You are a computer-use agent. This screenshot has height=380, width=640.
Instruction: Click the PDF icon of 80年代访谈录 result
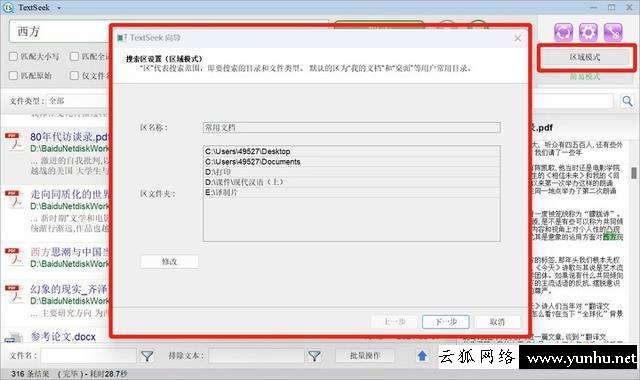pyautogui.click(x=13, y=141)
